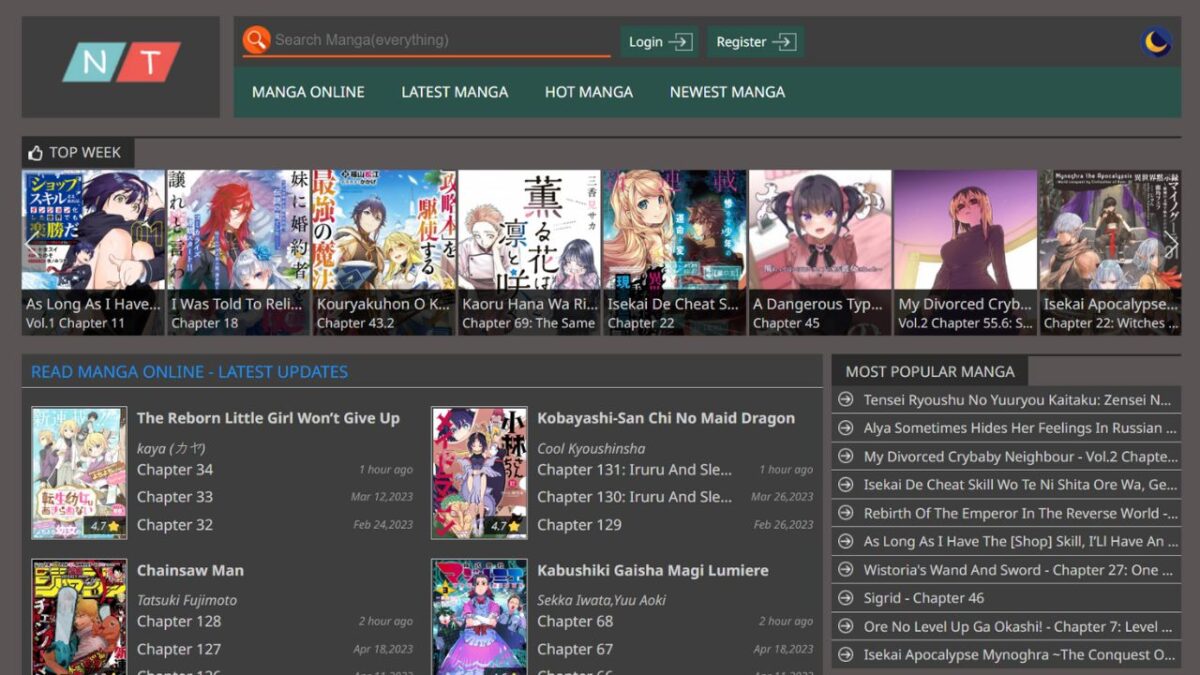
Task: Open the Chainsaw Man manga page
Action: [190, 570]
